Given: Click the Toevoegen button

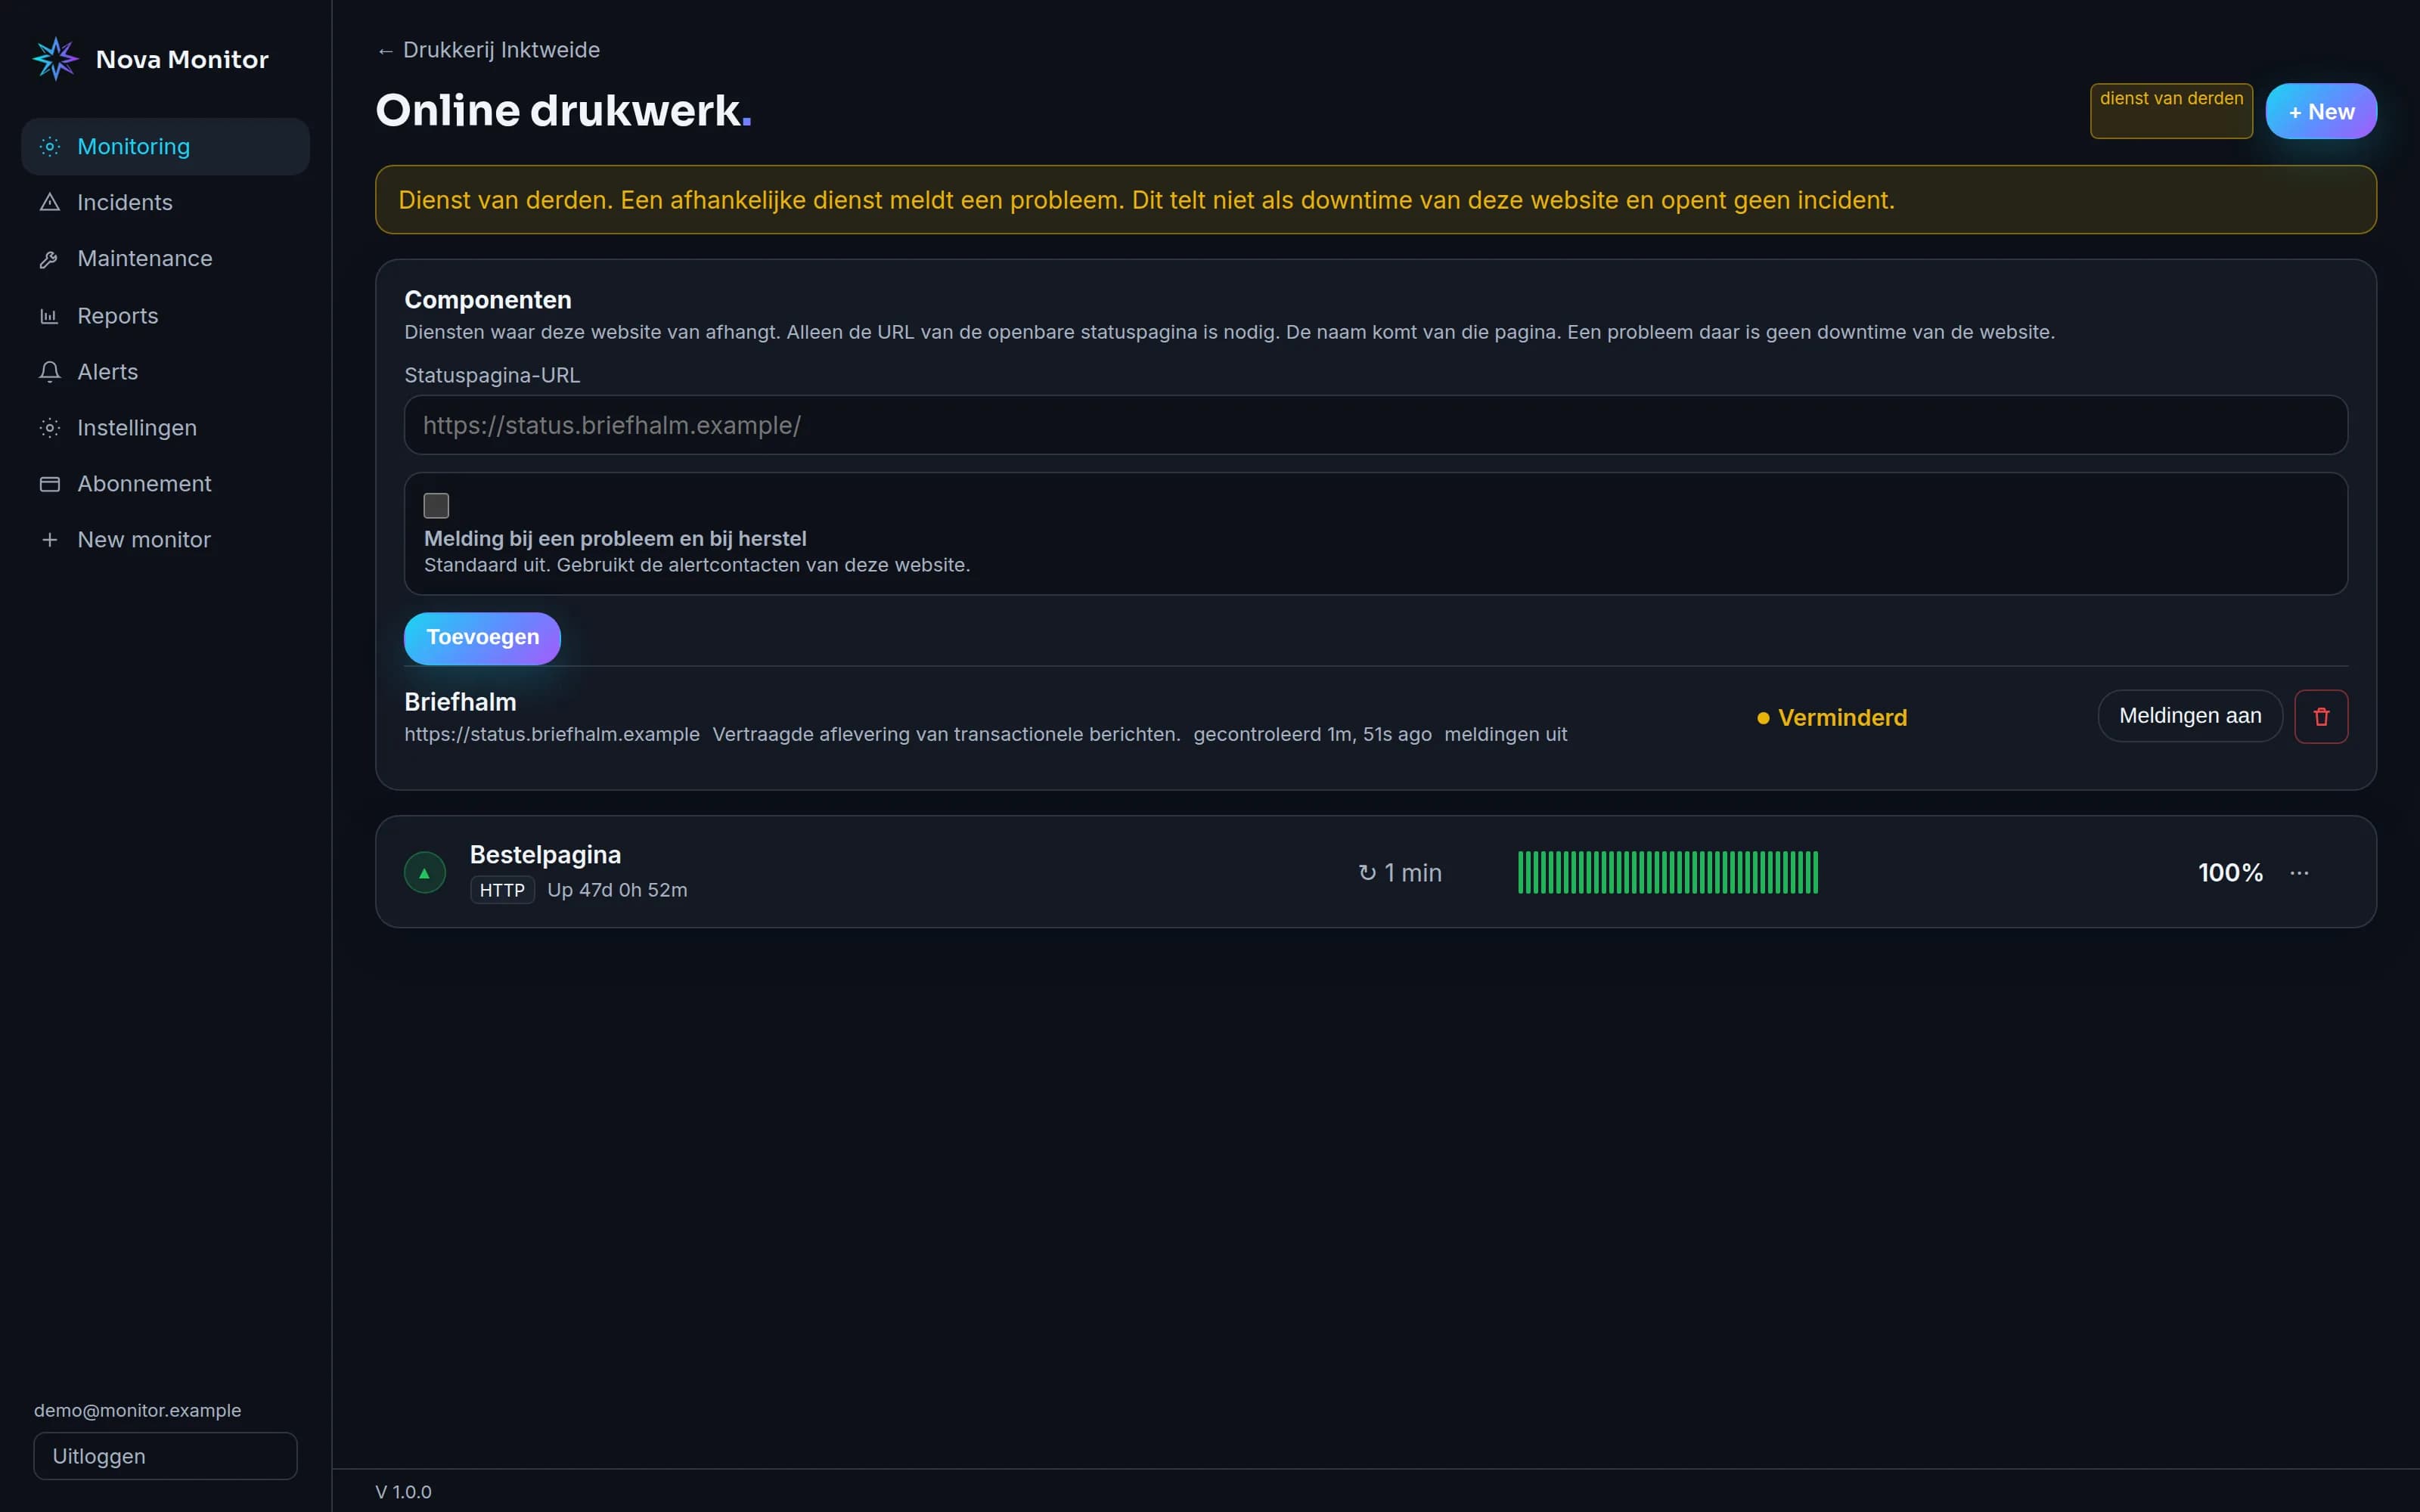Looking at the screenshot, I should point(482,638).
